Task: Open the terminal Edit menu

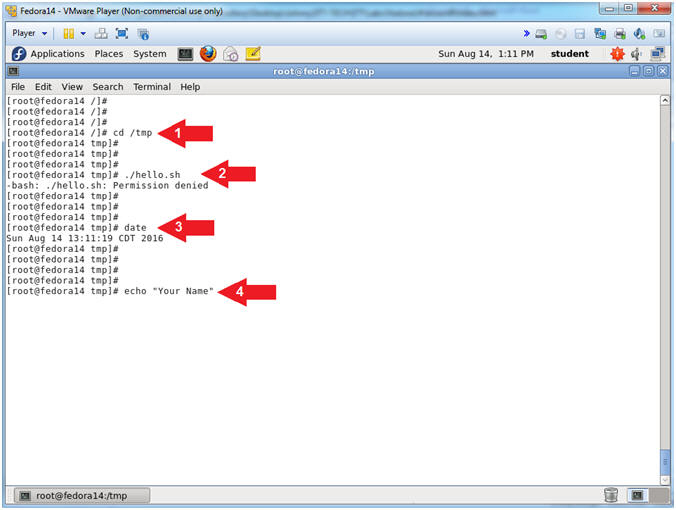Action: (x=43, y=87)
